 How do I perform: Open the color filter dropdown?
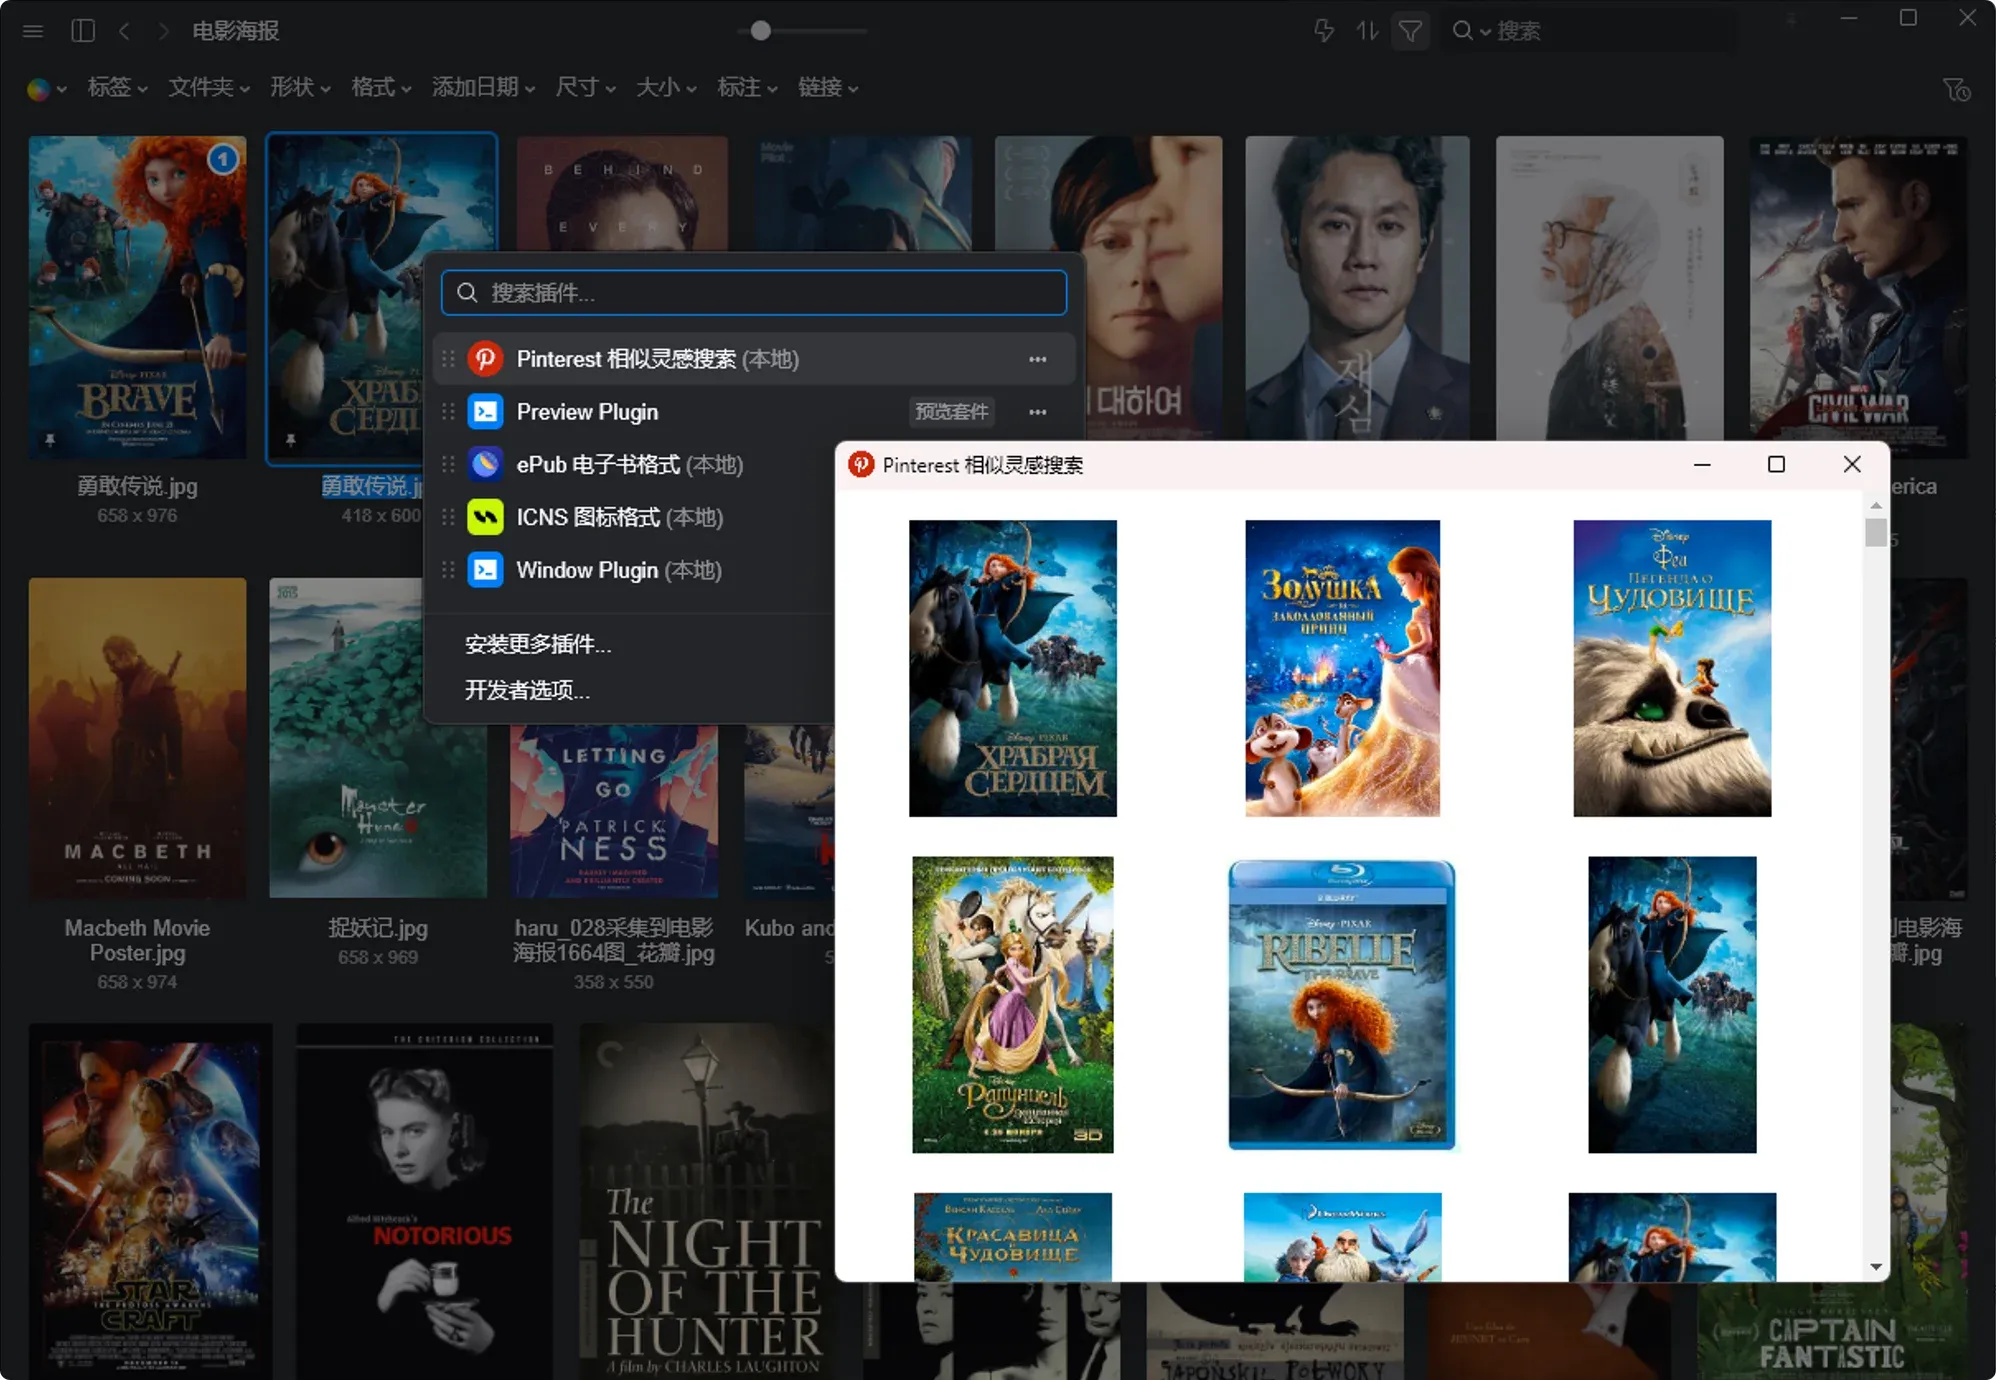46,89
